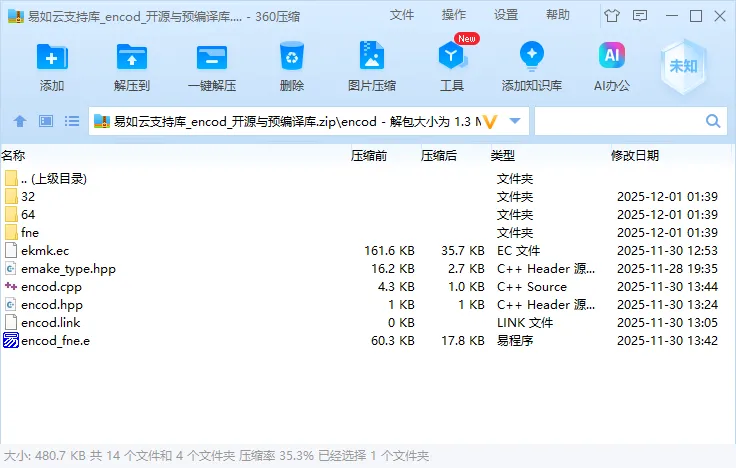Open the 设置 (Settings) menu
736x468 pixels.
[506, 15]
